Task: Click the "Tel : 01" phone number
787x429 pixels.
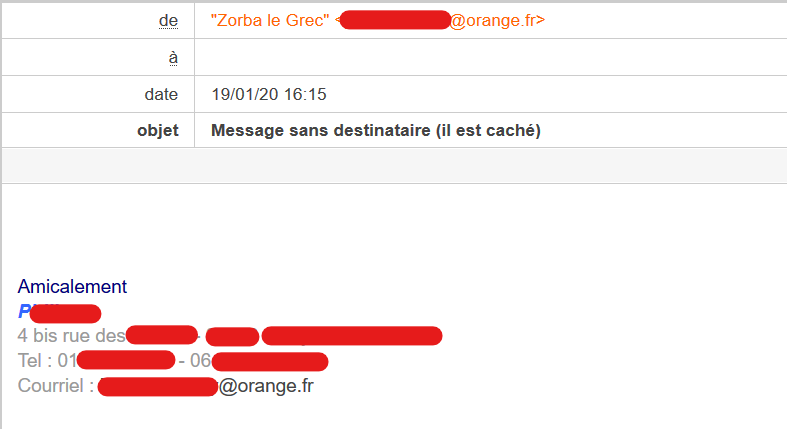Action: point(48,360)
